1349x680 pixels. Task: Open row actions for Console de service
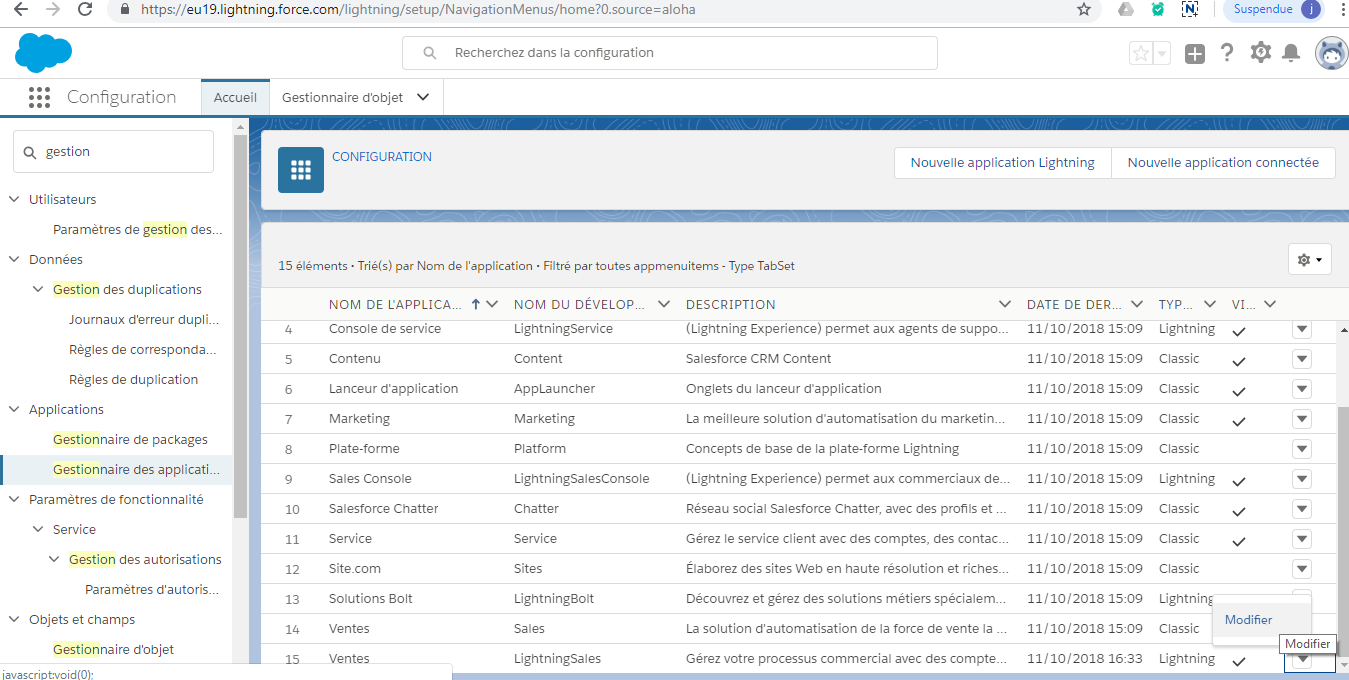point(1301,329)
